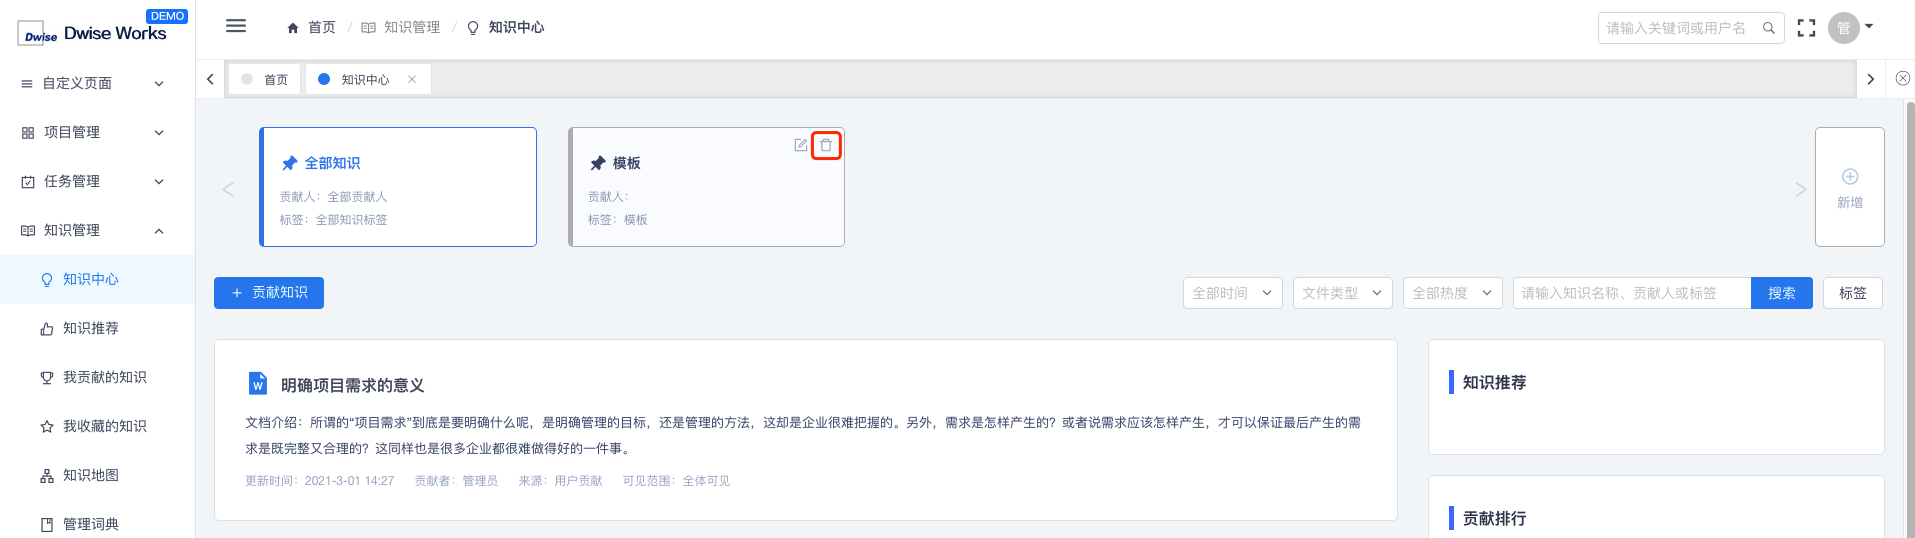
Task: Click the hamburger menu icon to collapse sidebar
Action: tap(236, 27)
